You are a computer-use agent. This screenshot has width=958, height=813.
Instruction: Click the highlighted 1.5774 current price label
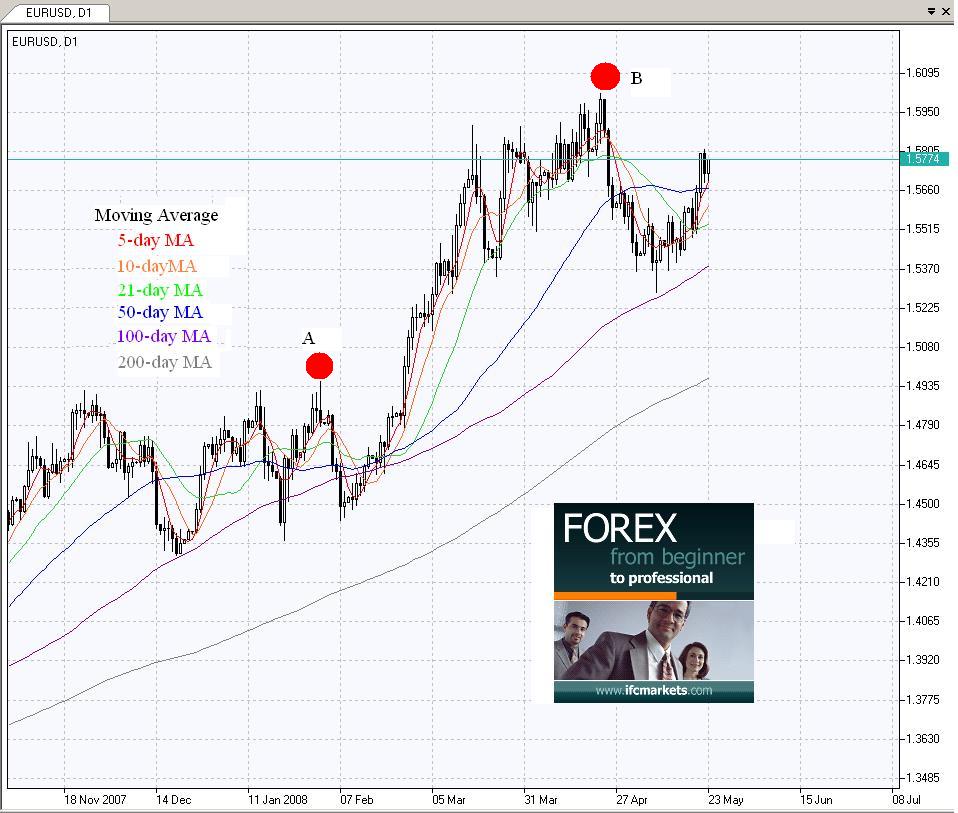pos(924,159)
